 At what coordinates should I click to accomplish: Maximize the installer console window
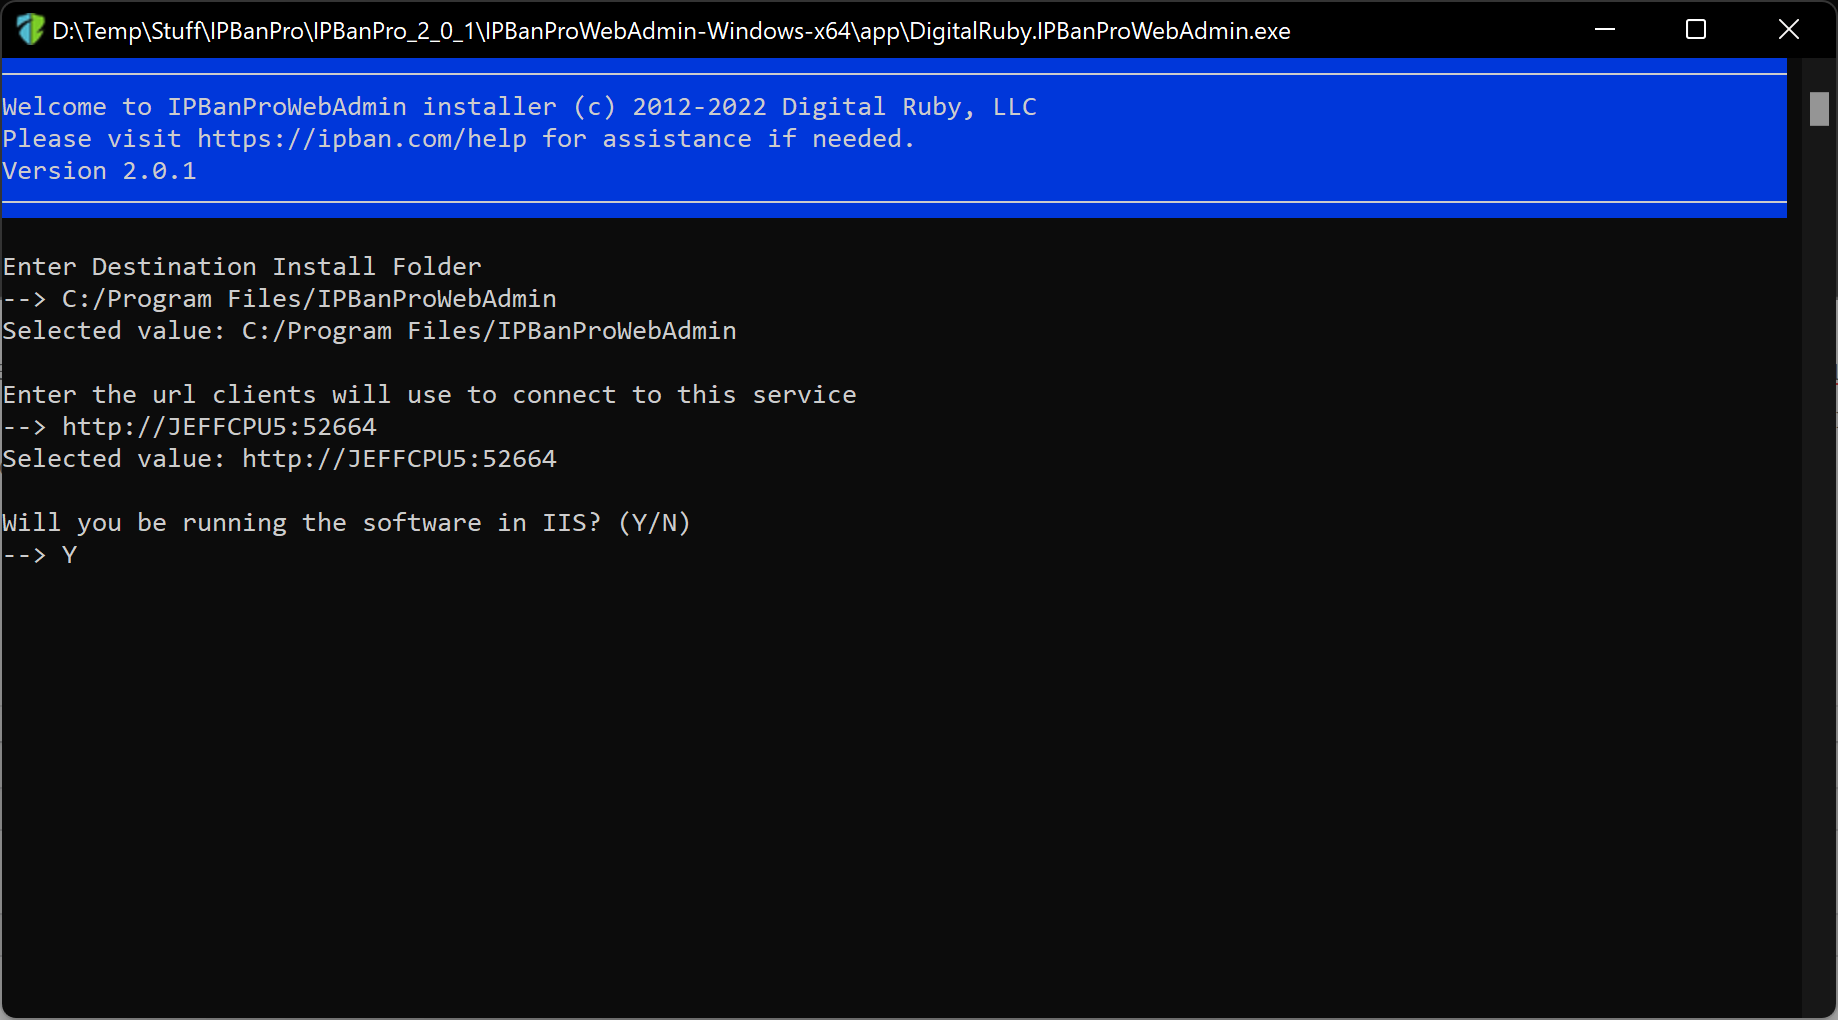[1696, 30]
